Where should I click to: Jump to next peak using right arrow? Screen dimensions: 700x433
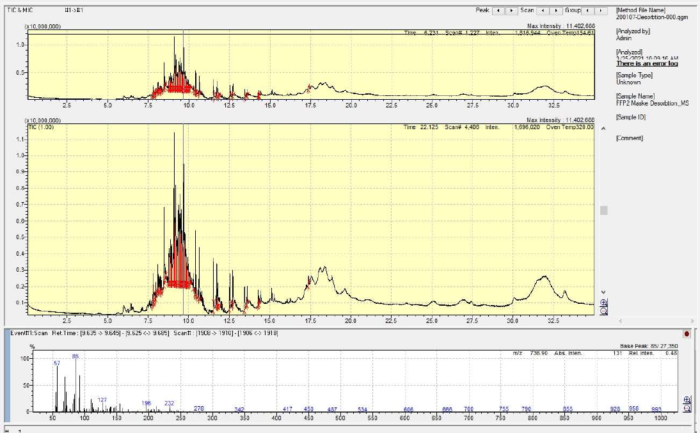512,7
